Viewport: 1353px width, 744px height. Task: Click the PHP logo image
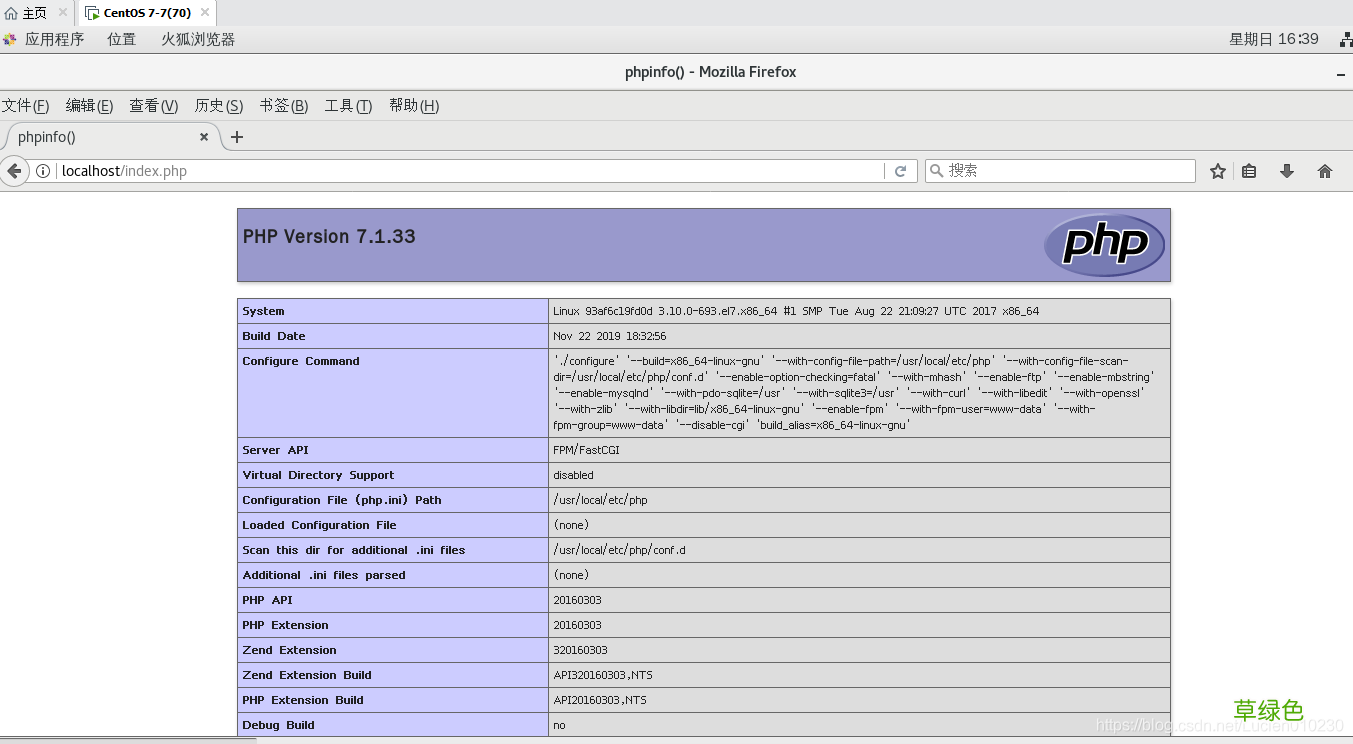pyautogui.click(x=1105, y=244)
